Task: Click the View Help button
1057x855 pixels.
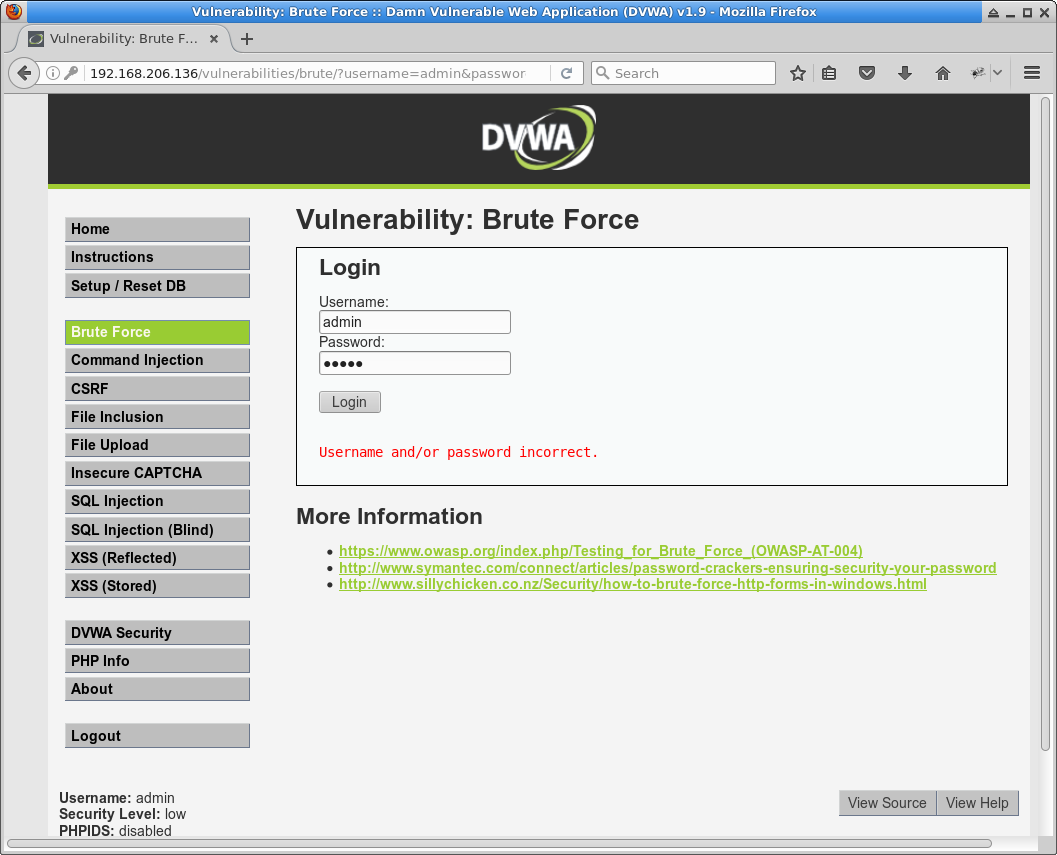Action: pos(977,803)
